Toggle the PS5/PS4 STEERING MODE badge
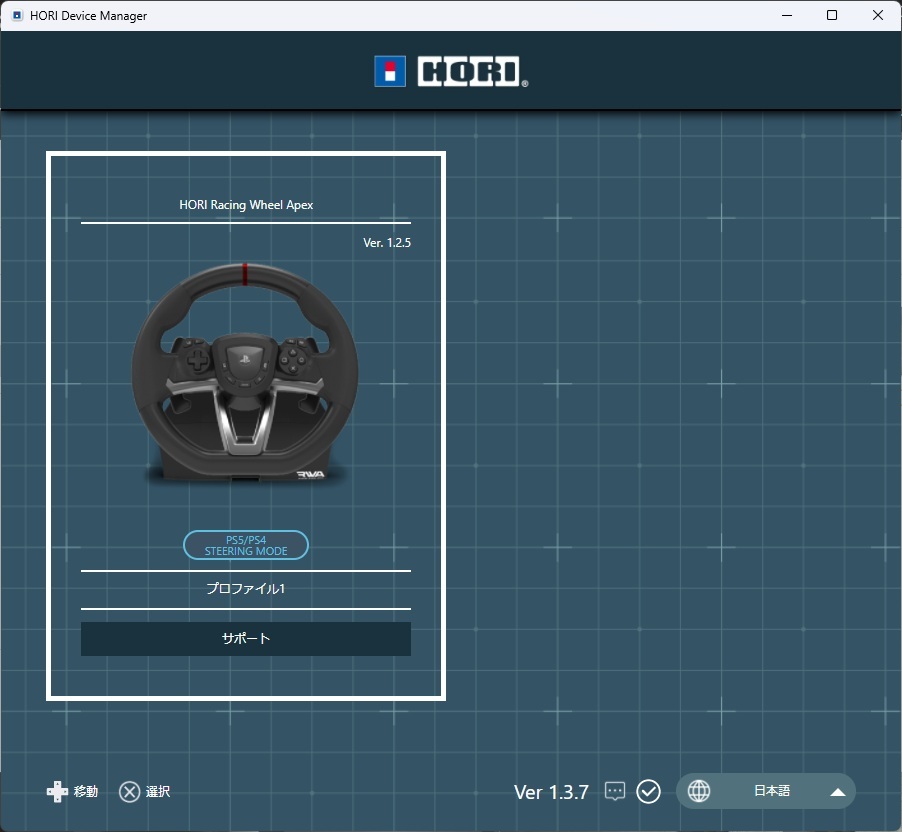Screen dimensions: 902x832 tap(245, 545)
